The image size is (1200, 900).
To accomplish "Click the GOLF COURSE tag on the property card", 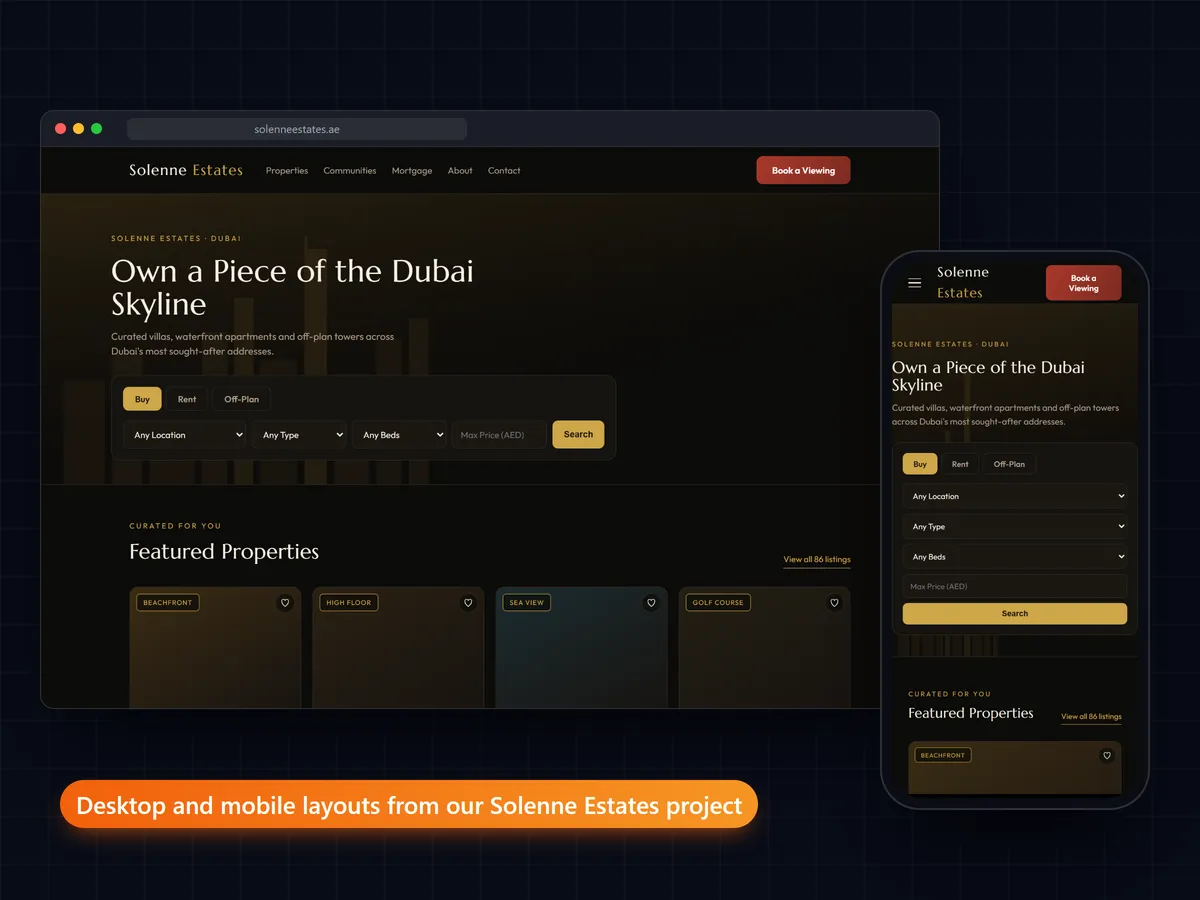I will (718, 603).
